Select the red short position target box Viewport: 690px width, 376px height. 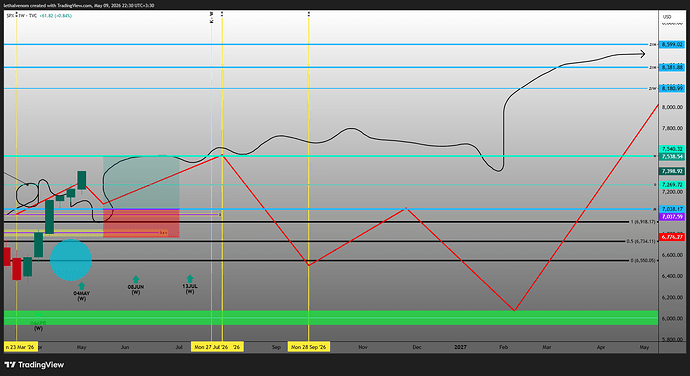pyautogui.click(x=141, y=224)
